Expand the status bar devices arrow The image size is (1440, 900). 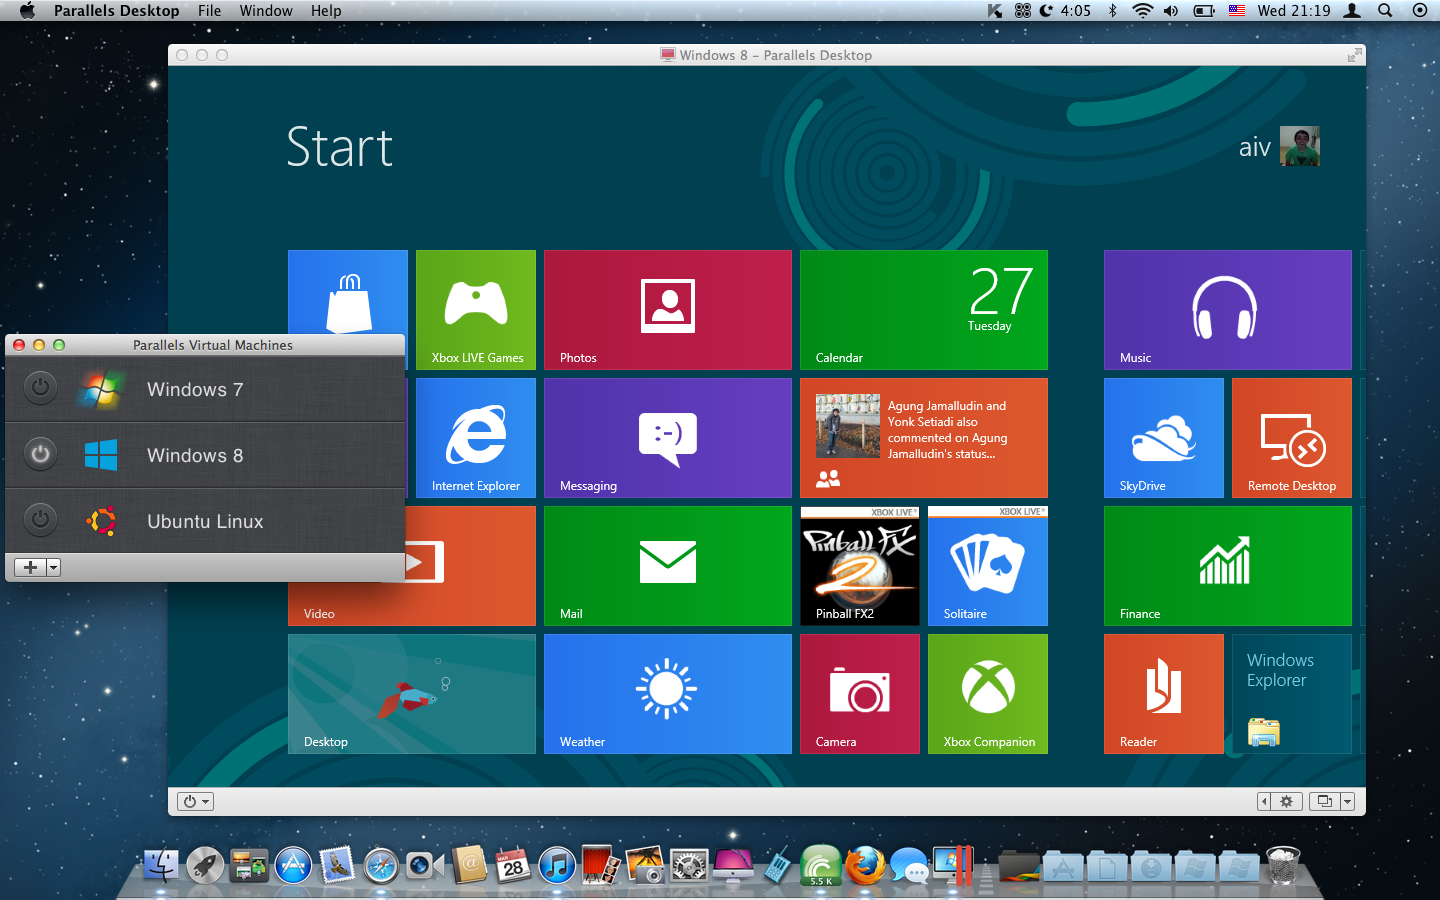[1264, 801]
